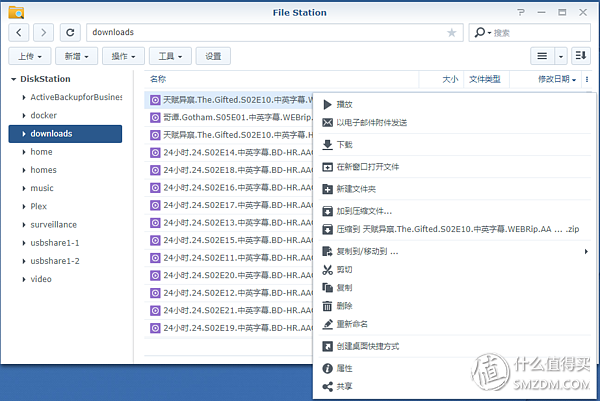Add downloads to favorites with star icon
The image size is (600, 401).
pos(452,33)
